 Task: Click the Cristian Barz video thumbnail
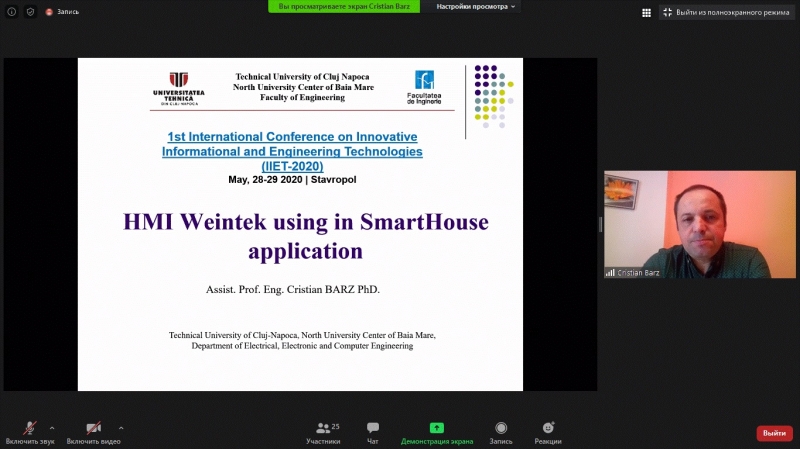click(699, 224)
